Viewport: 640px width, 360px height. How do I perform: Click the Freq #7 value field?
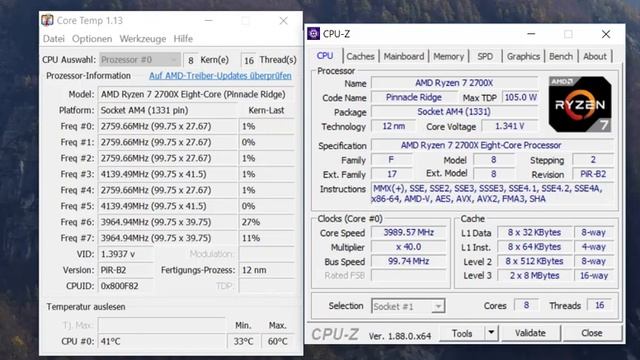pos(167,238)
